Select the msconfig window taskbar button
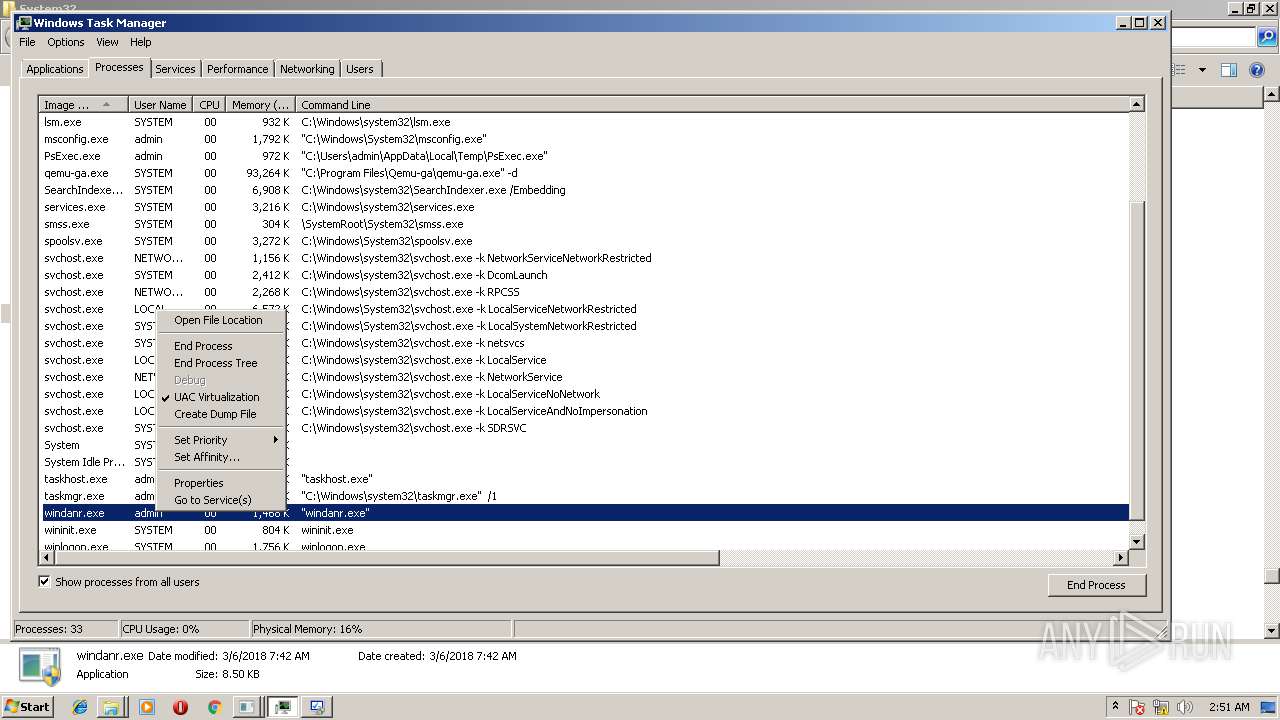This screenshot has width=1280, height=720. tap(246, 707)
